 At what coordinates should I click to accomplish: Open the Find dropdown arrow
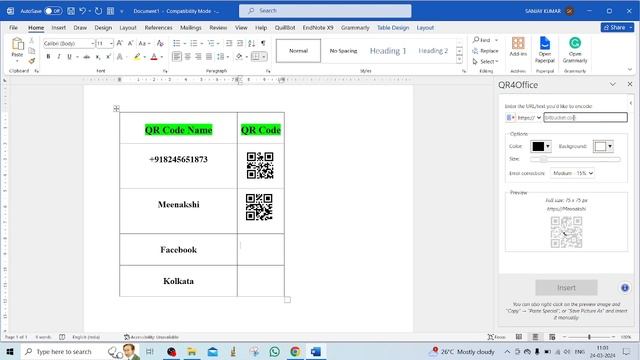click(x=496, y=40)
